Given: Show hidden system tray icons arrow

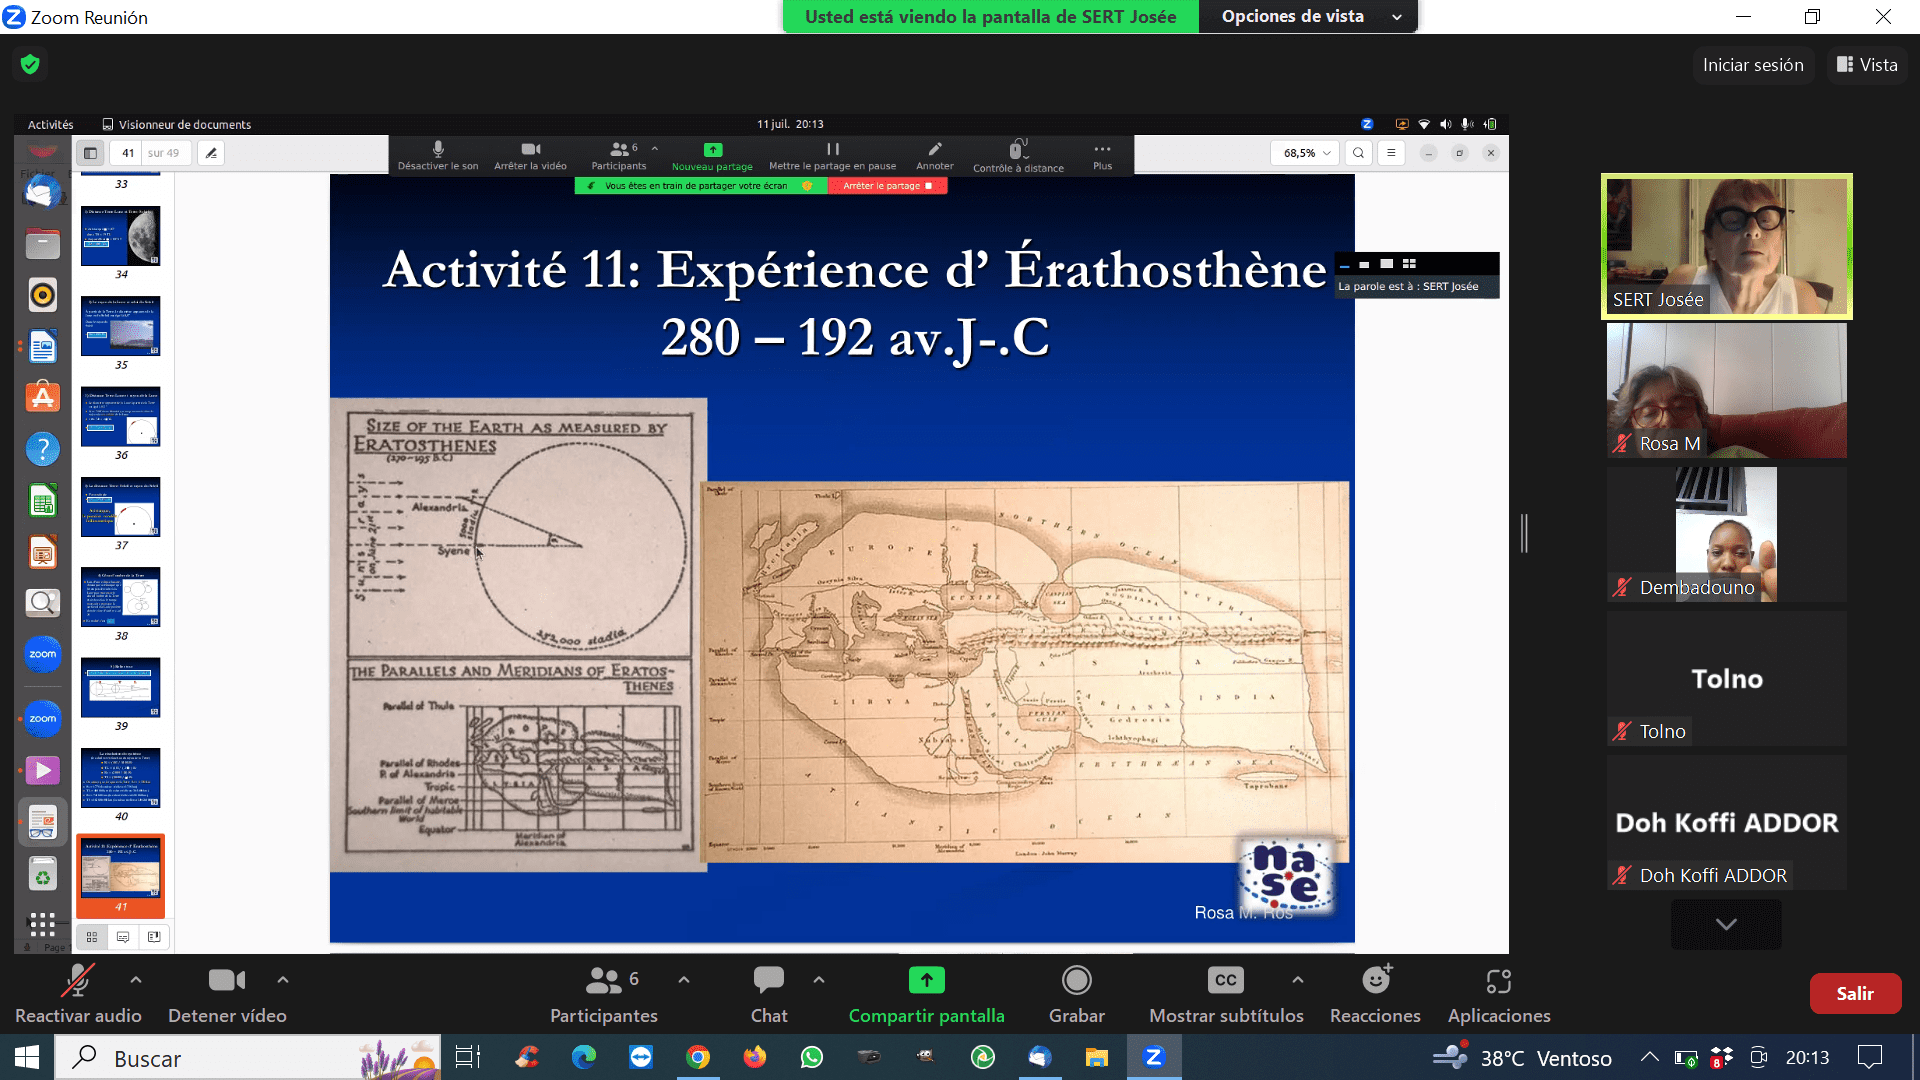Looking at the screenshot, I should 1649,1057.
